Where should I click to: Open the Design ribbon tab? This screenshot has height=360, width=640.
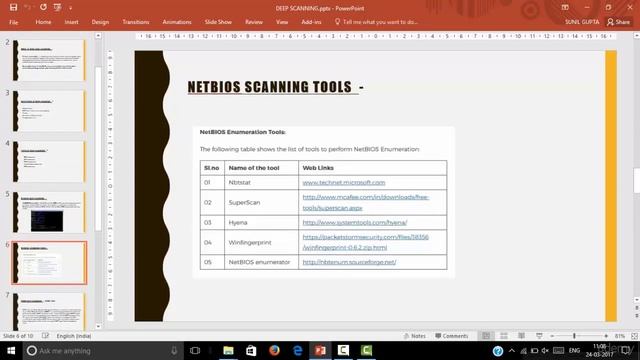coord(100,22)
